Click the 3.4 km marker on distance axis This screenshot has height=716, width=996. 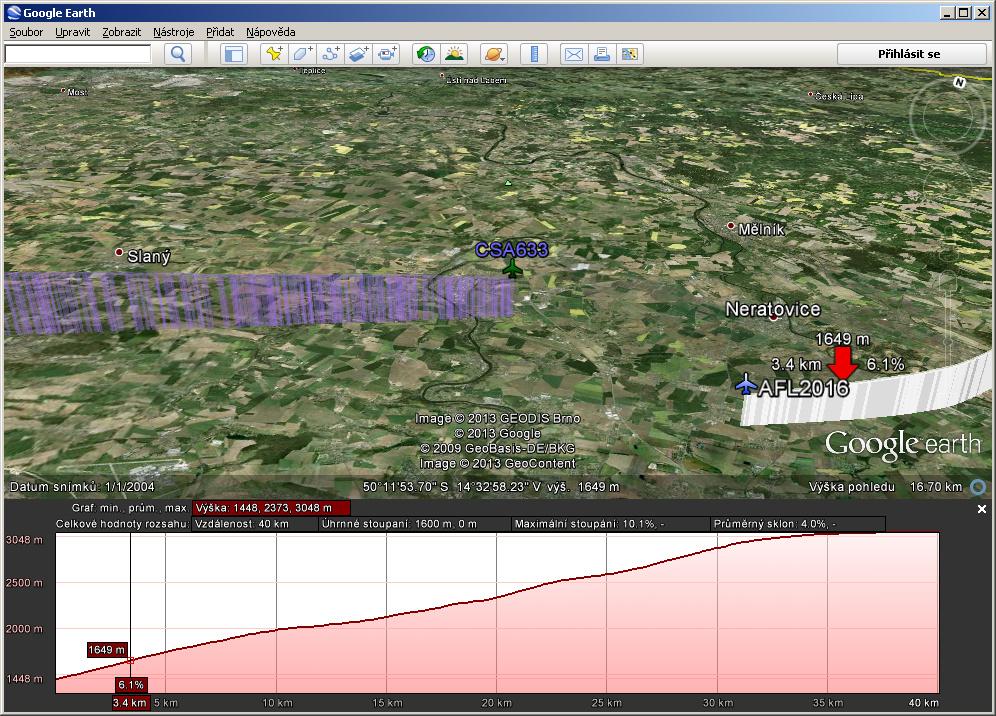pyautogui.click(x=131, y=703)
